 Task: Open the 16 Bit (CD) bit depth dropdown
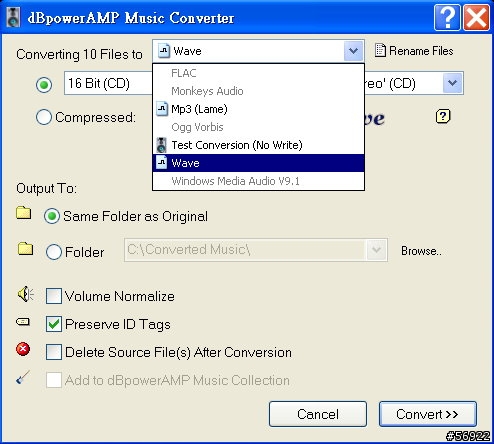(x=108, y=83)
